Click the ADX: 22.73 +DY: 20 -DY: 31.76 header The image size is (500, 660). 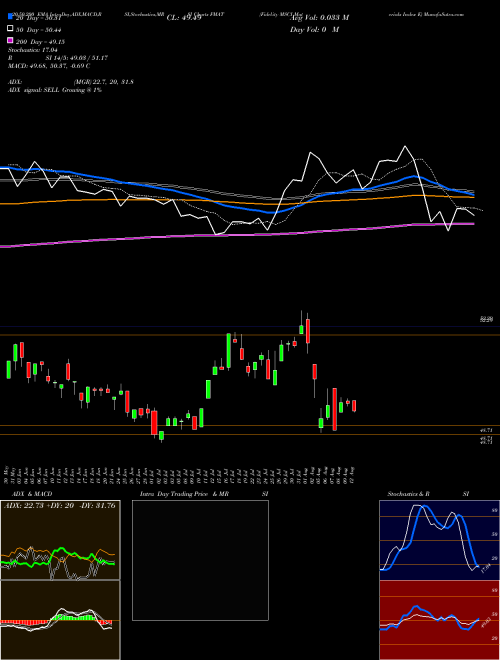click(x=60, y=505)
